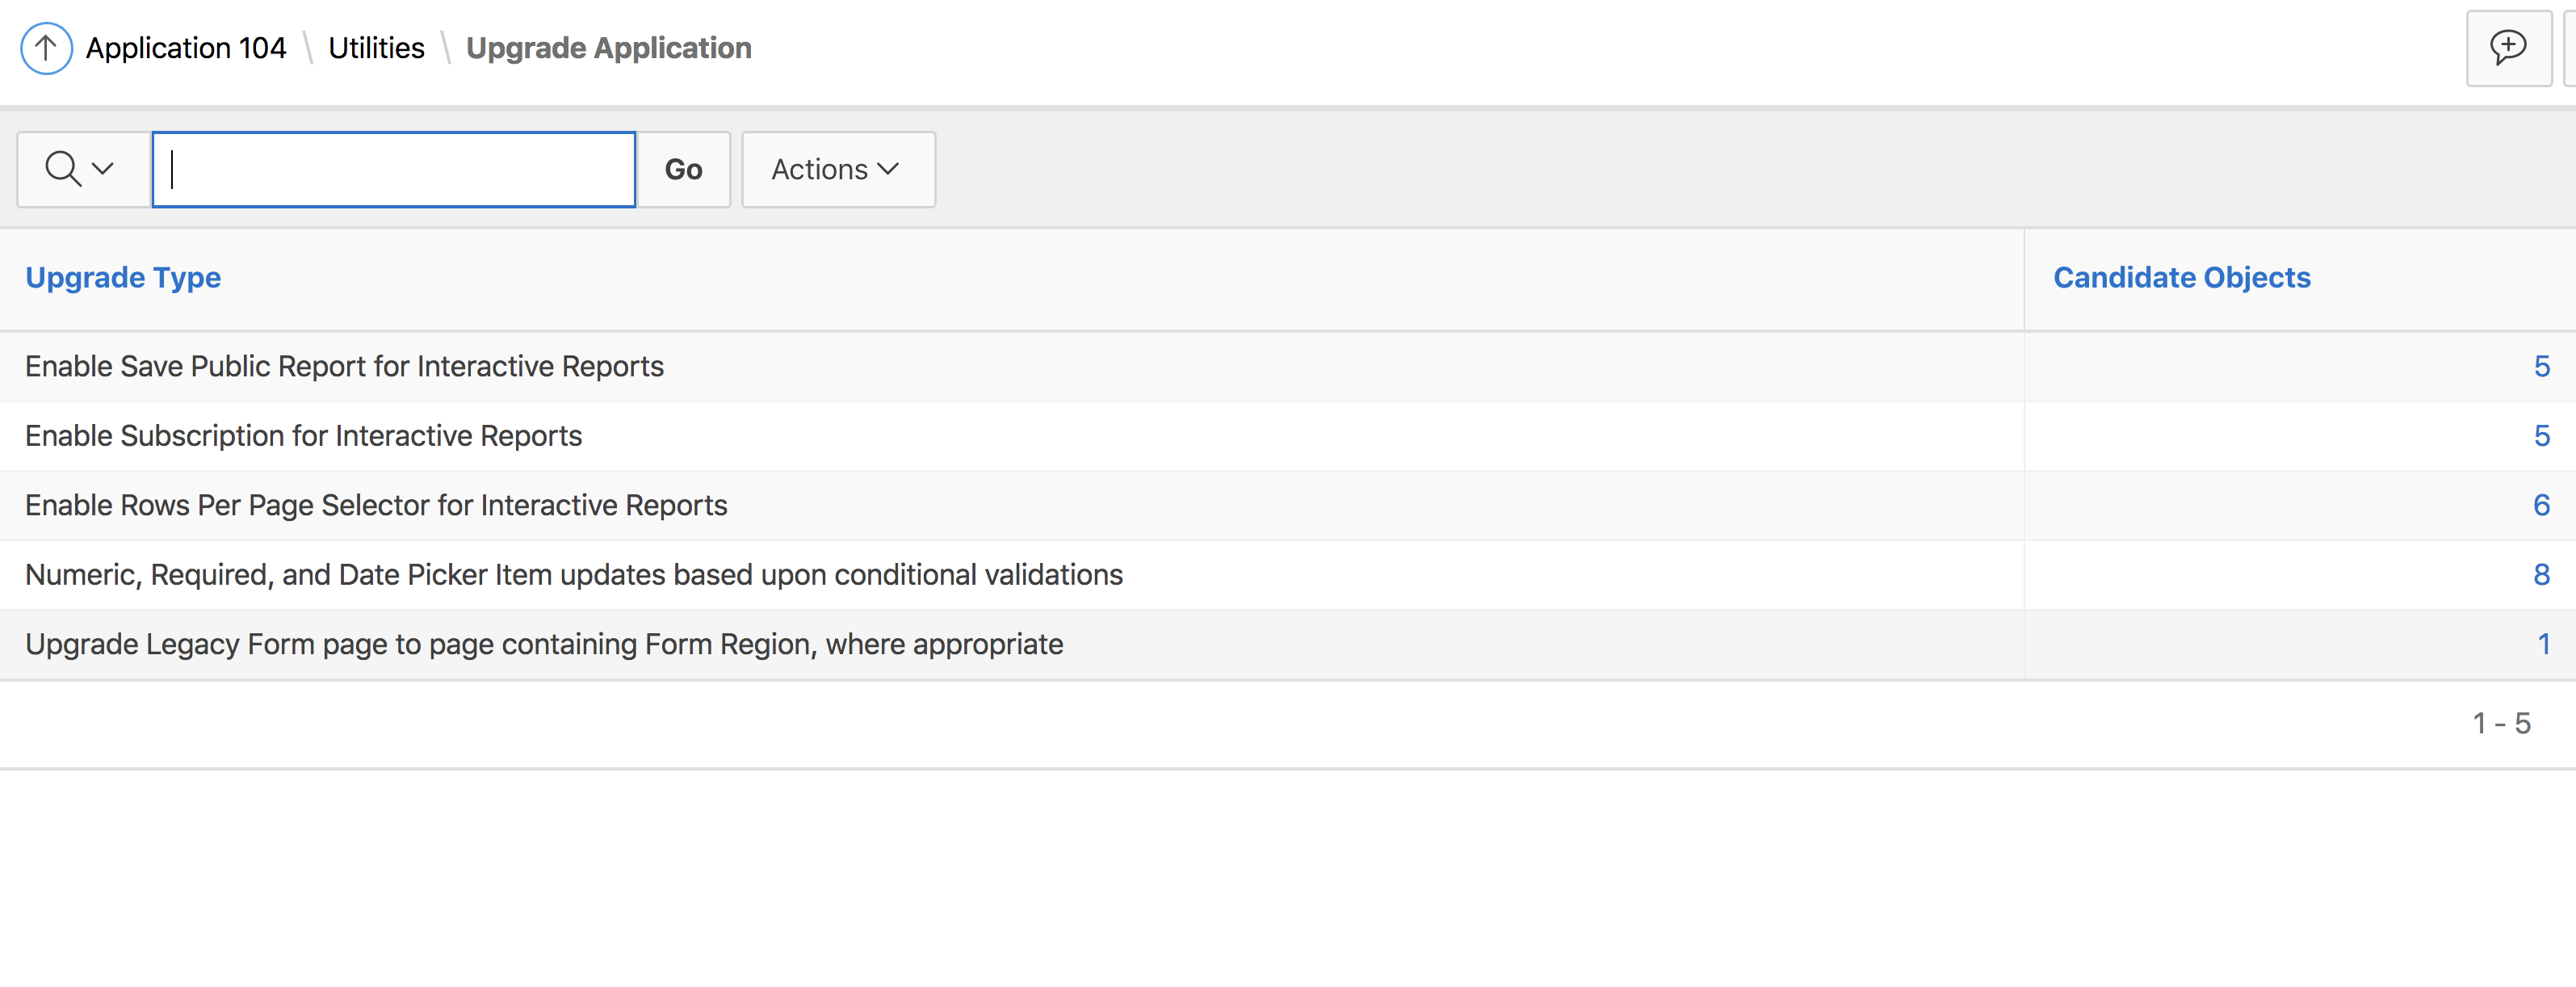Click the Go search button
This screenshot has height=987, width=2576.
(683, 169)
